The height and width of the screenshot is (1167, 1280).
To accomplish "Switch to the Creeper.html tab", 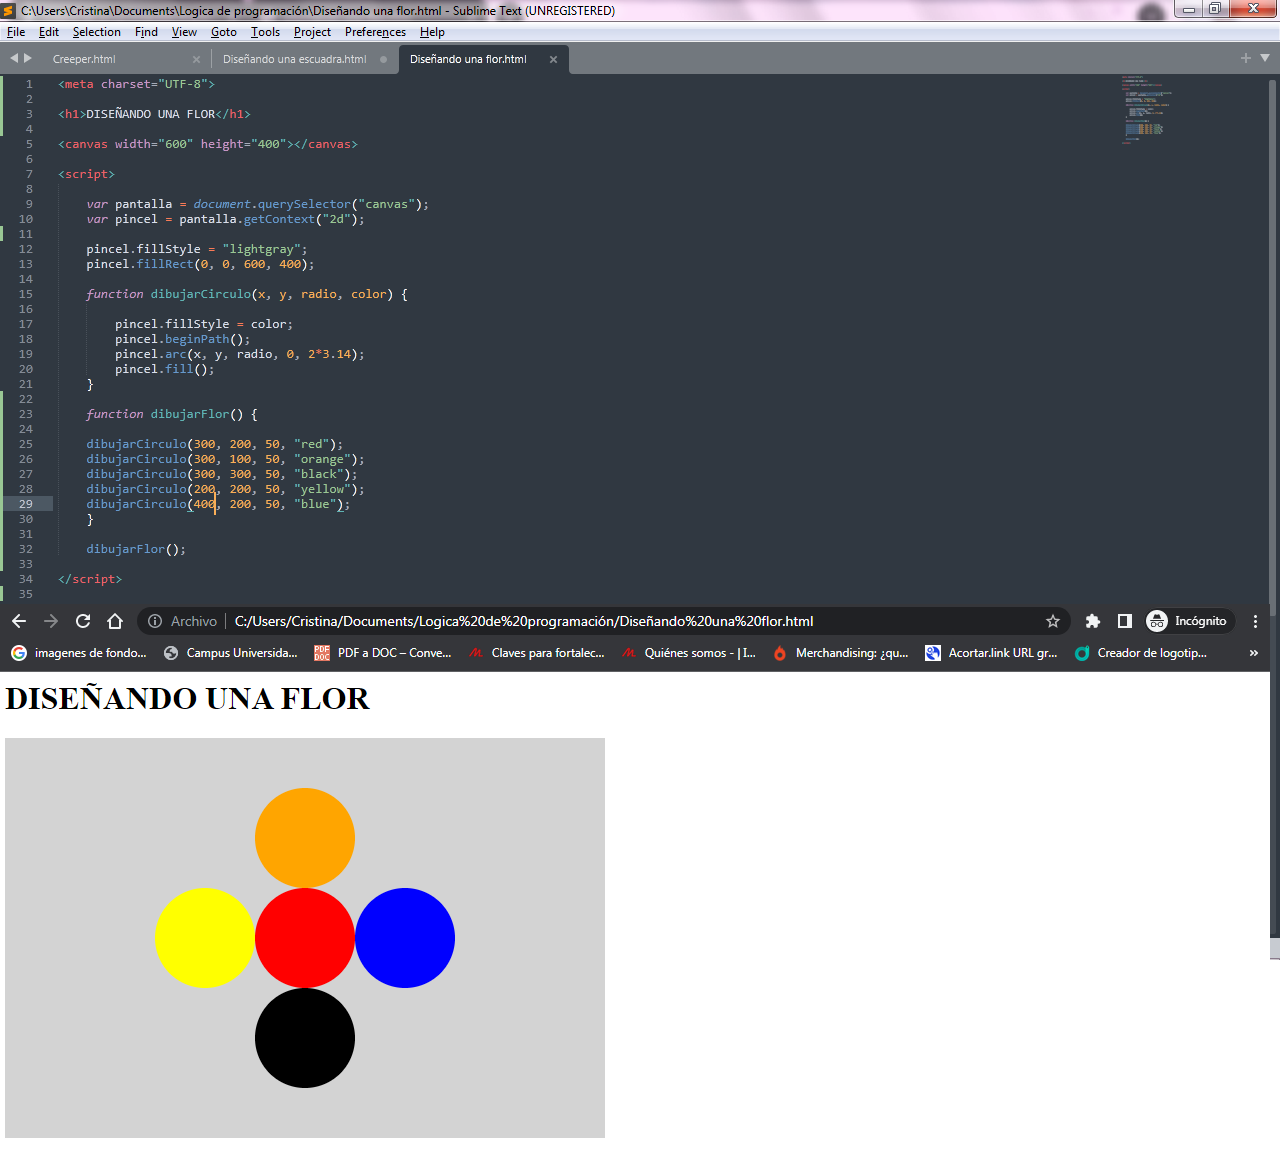I will pos(84,59).
